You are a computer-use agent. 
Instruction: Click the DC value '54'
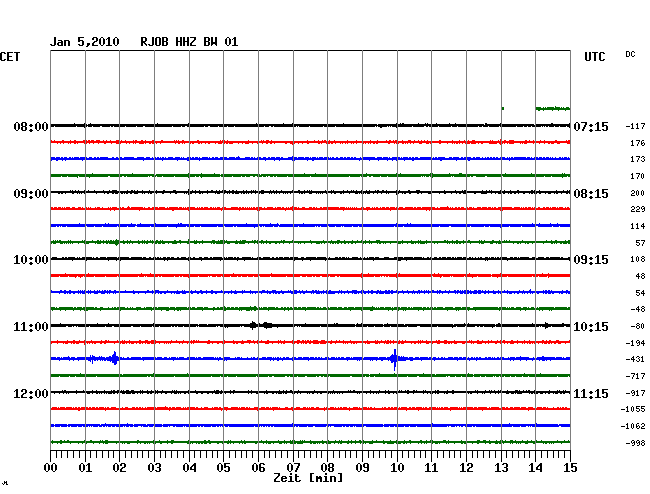point(640,293)
